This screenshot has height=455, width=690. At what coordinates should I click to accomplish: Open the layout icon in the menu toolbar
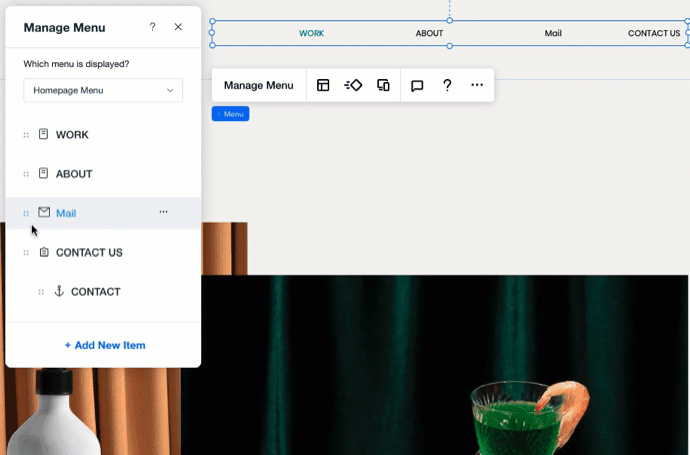click(x=323, y=86)
